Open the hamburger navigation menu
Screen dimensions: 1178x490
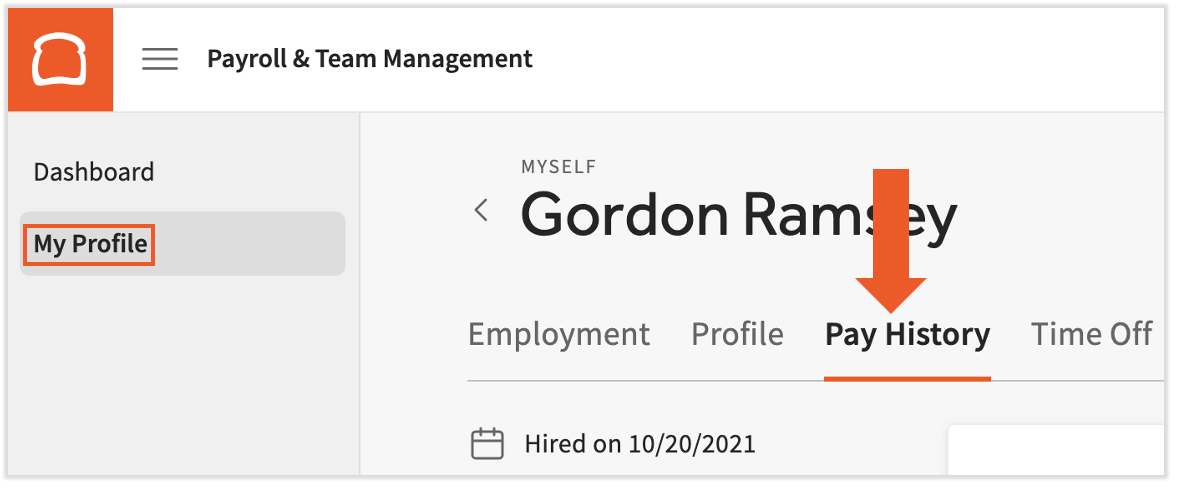pos(160,59)
